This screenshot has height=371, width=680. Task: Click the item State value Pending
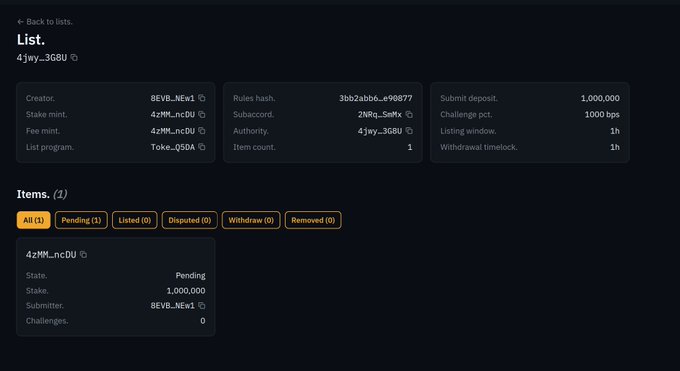pyautogui.click(x=190, y=276)
